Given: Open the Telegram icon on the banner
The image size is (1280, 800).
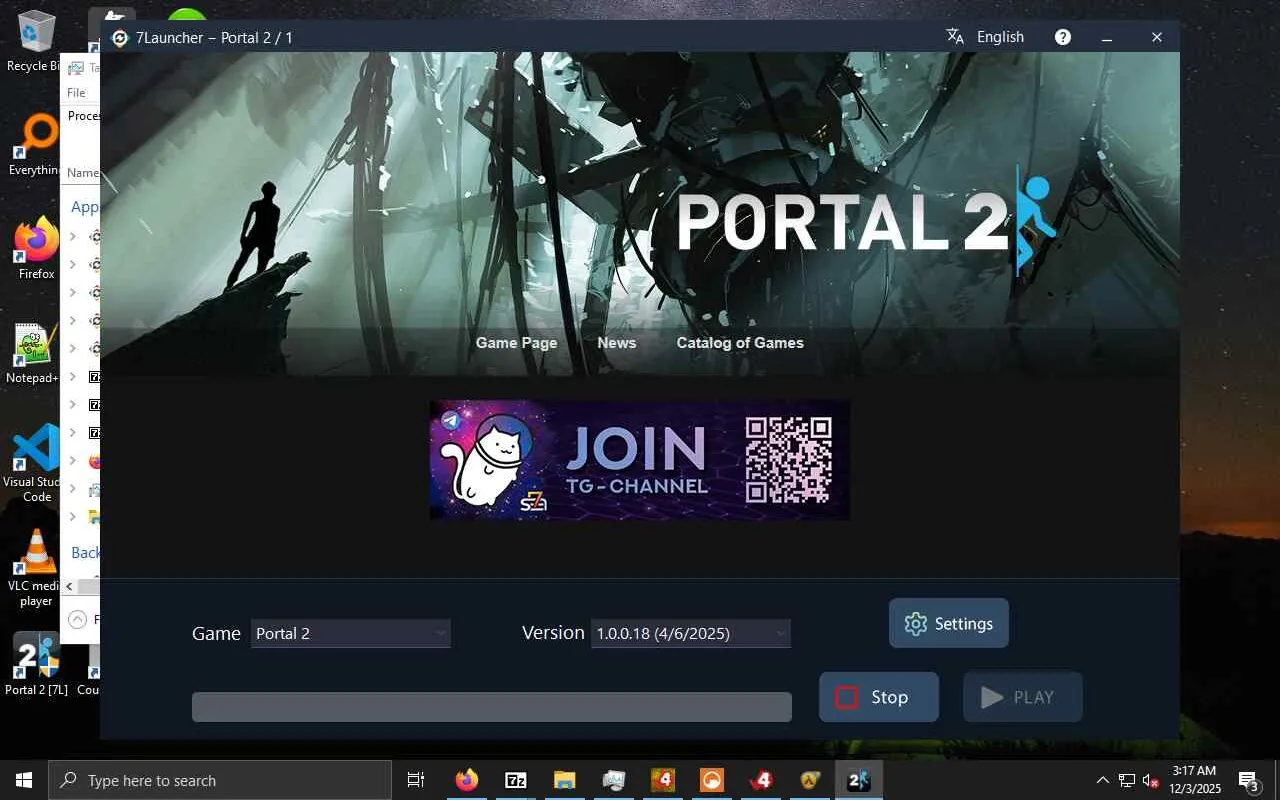Looking at the screenshot, I should (451, 420).
